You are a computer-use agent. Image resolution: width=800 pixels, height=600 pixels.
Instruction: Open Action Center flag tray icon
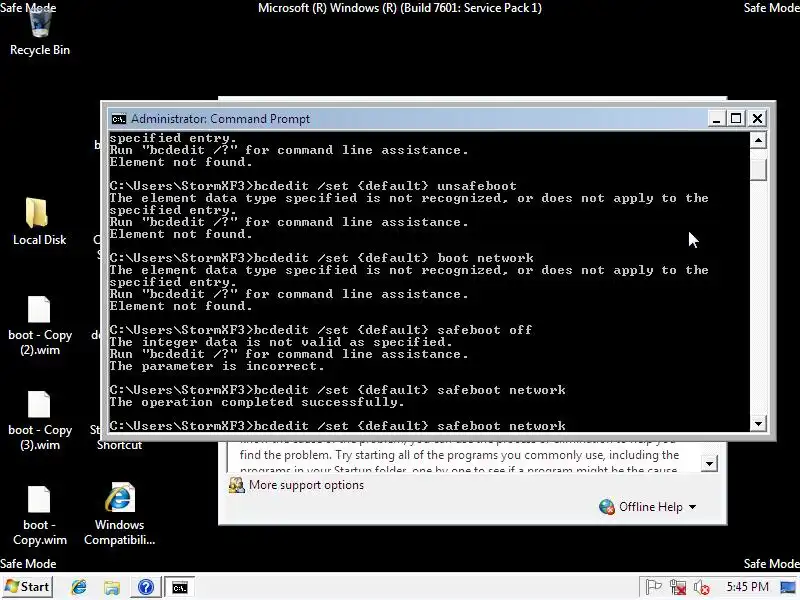tap(653, 587)
